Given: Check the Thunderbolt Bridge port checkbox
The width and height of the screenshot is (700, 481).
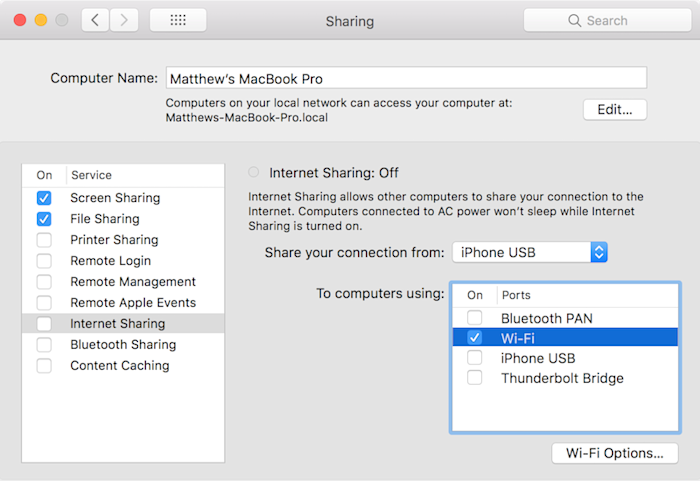Looking at the screenshot, I should [475, 378].
